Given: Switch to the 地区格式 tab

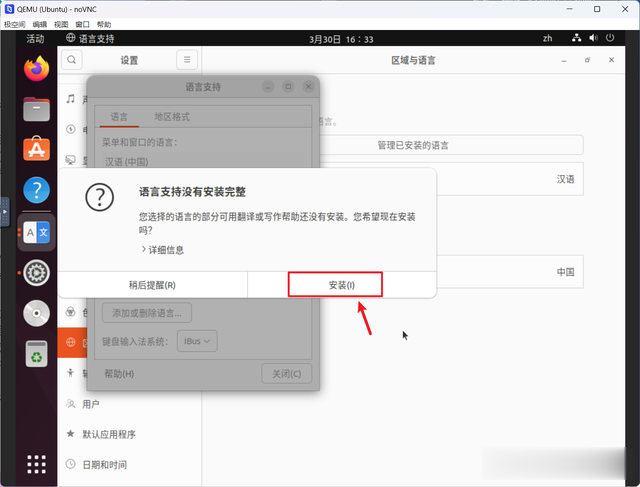Looking at the screenshot, I should [x=172, y=117].
